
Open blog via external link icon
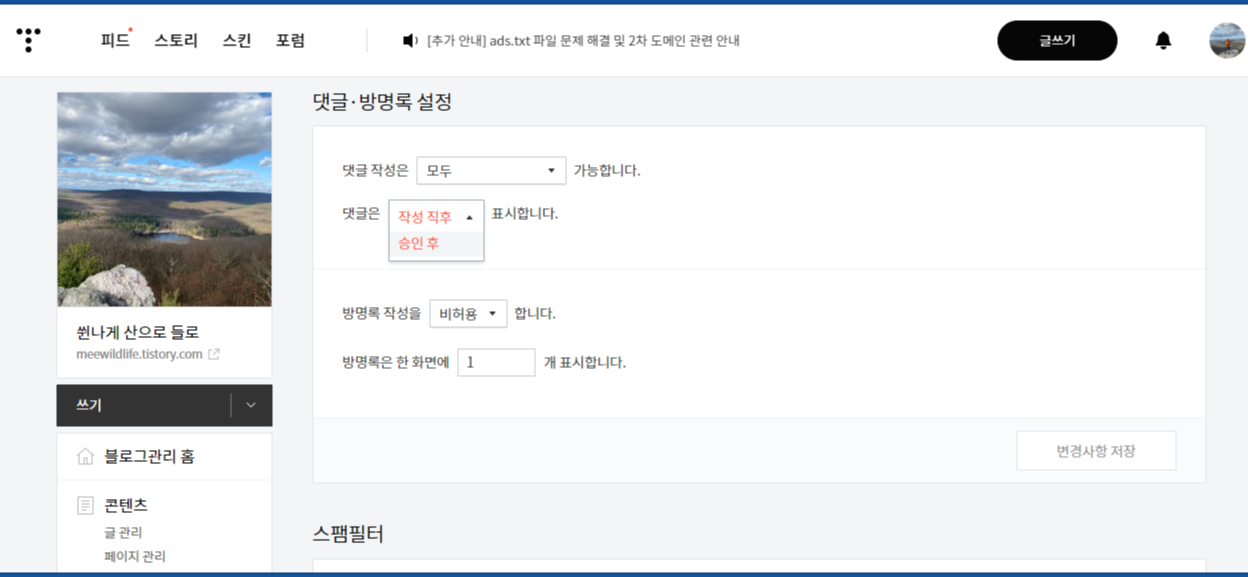213,354
